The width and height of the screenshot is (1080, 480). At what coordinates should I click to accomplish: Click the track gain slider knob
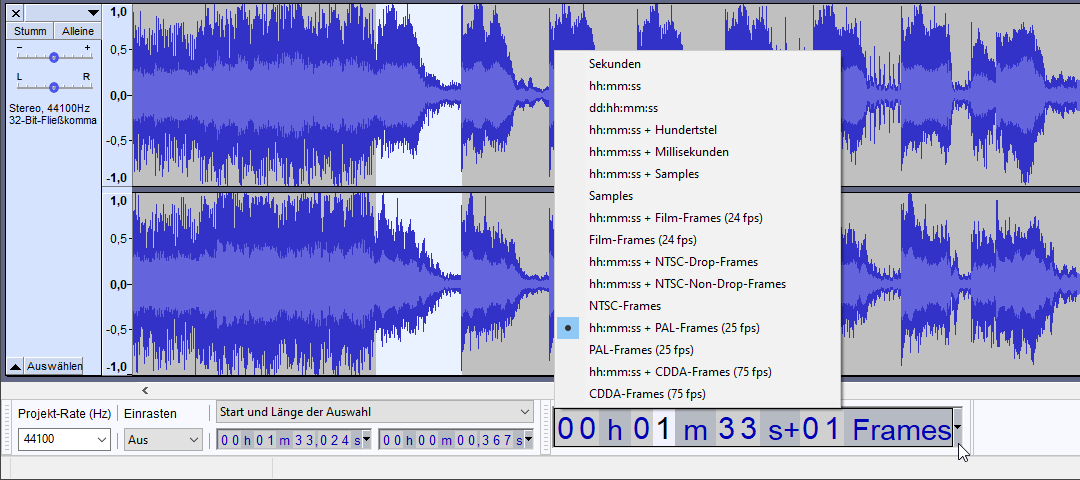[x=53, y=57]
